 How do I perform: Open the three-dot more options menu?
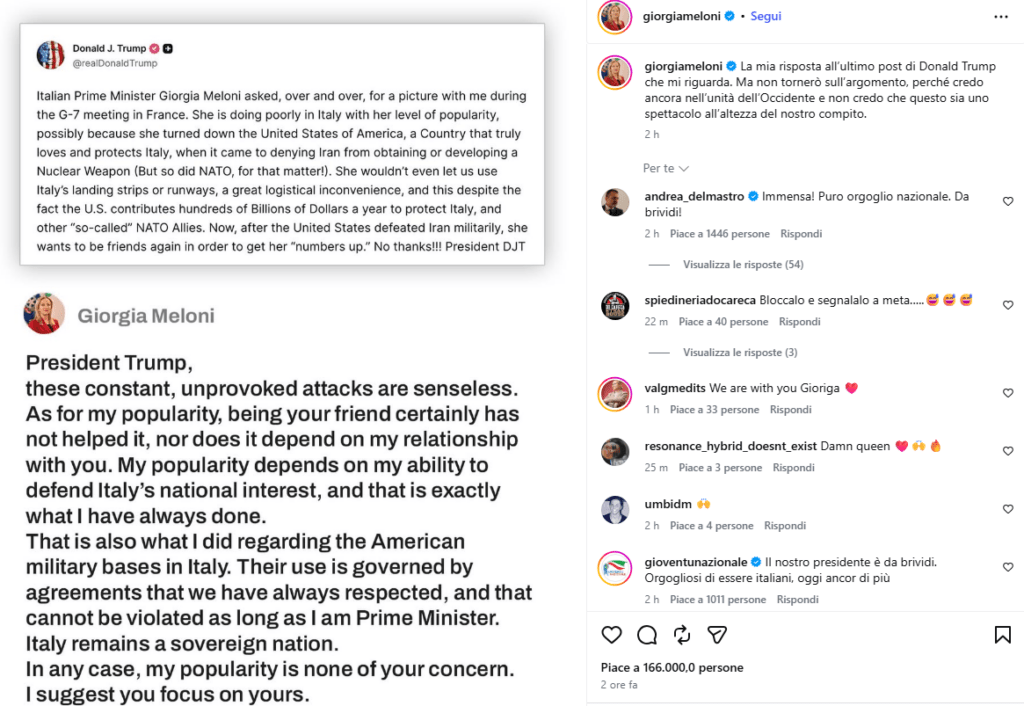point(1000,17)
